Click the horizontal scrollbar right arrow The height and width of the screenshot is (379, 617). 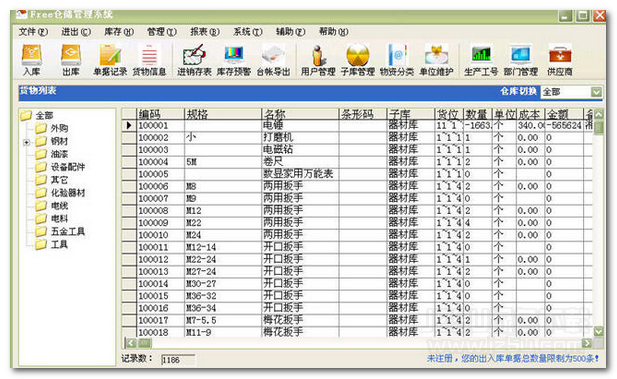[587, 343]
